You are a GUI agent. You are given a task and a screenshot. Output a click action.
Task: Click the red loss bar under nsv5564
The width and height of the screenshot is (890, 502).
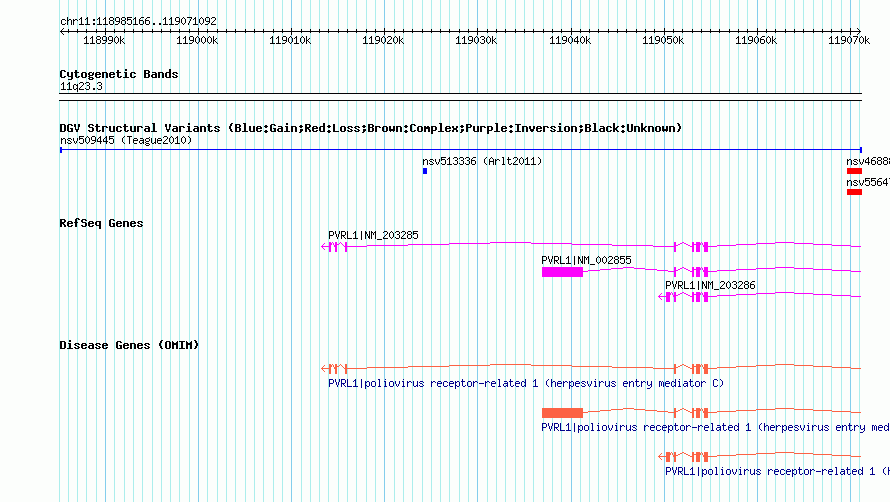(854, 192)
